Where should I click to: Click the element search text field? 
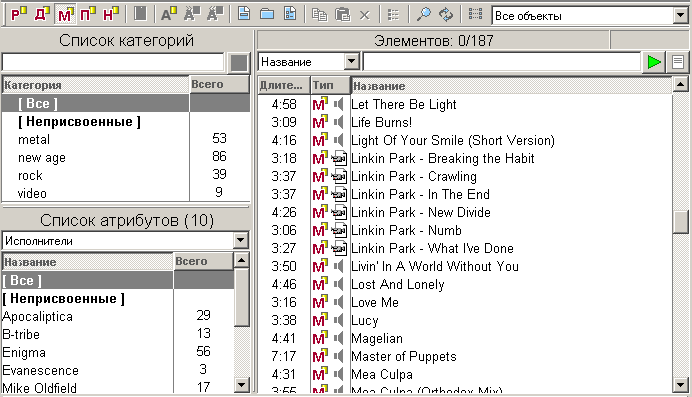501,62
